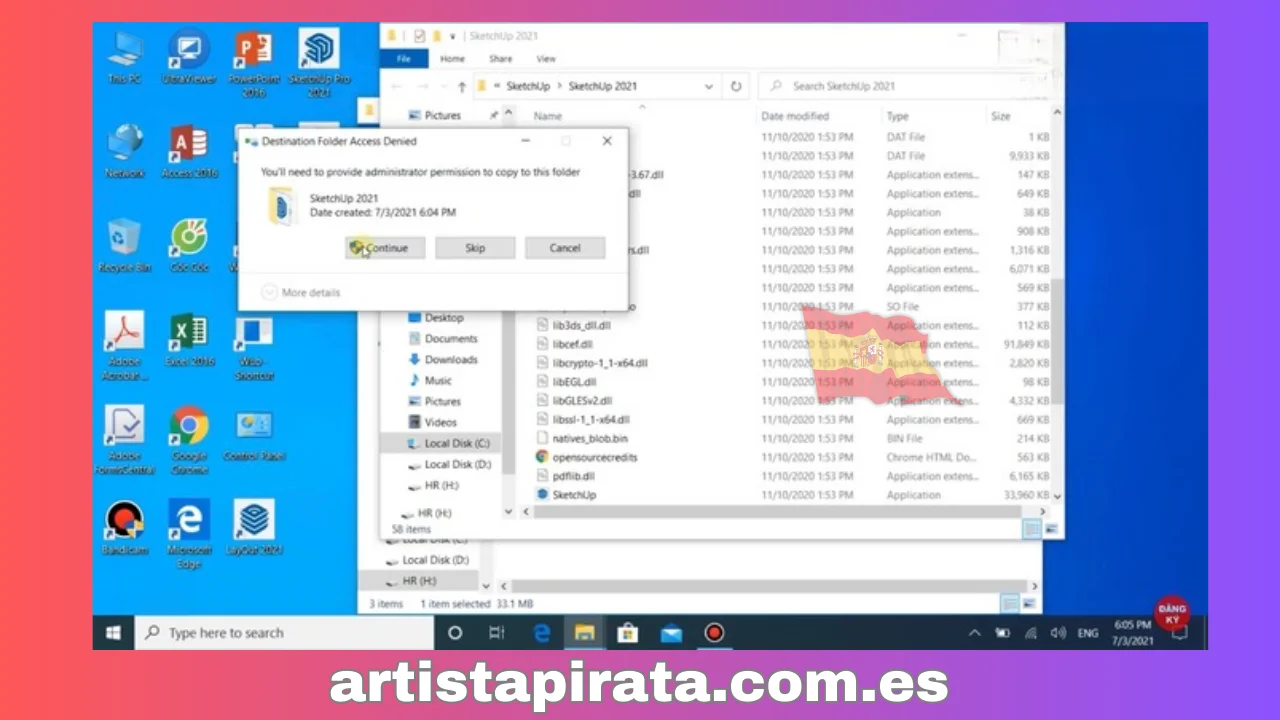Switch to File Explorer on the taskbar
This screenshot has width=1280, height=720.
pyautogui.click(x=585, y=633)
